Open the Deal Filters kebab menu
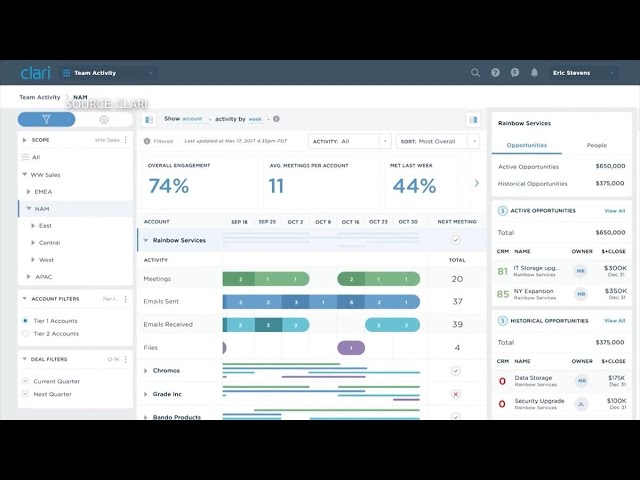640x480 pixels. coord(126,359)
